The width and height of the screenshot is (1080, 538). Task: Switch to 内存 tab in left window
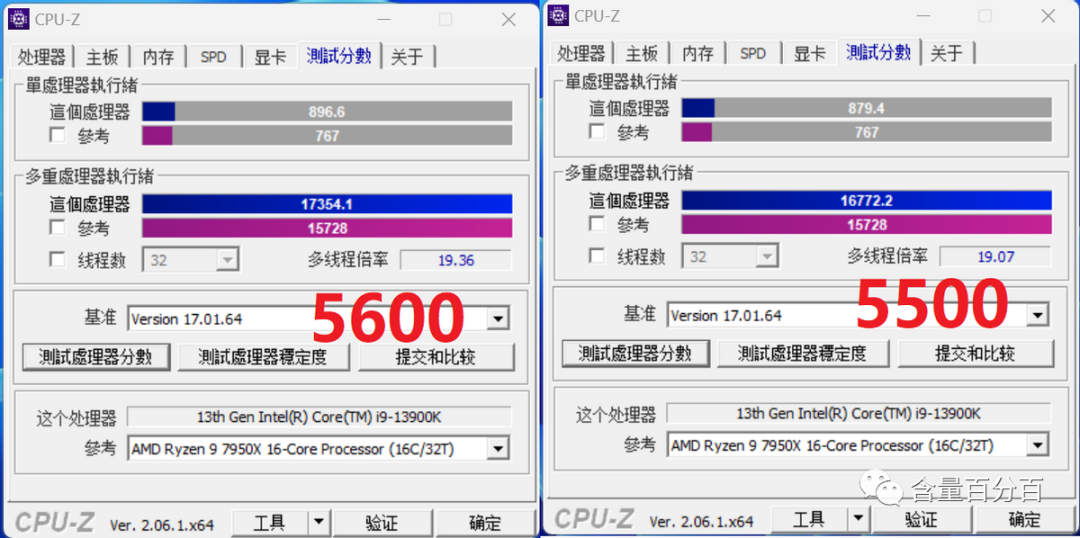[x=158, y=56]
